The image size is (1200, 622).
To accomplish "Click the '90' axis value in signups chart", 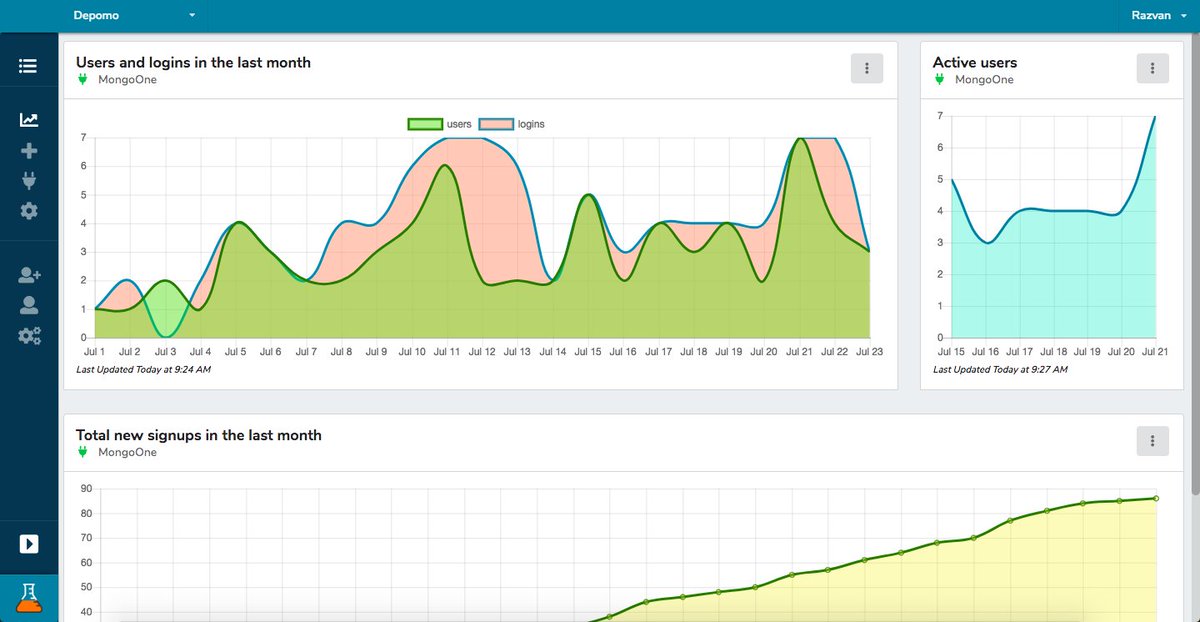I will pyautogui.click(x=86, y=489).
